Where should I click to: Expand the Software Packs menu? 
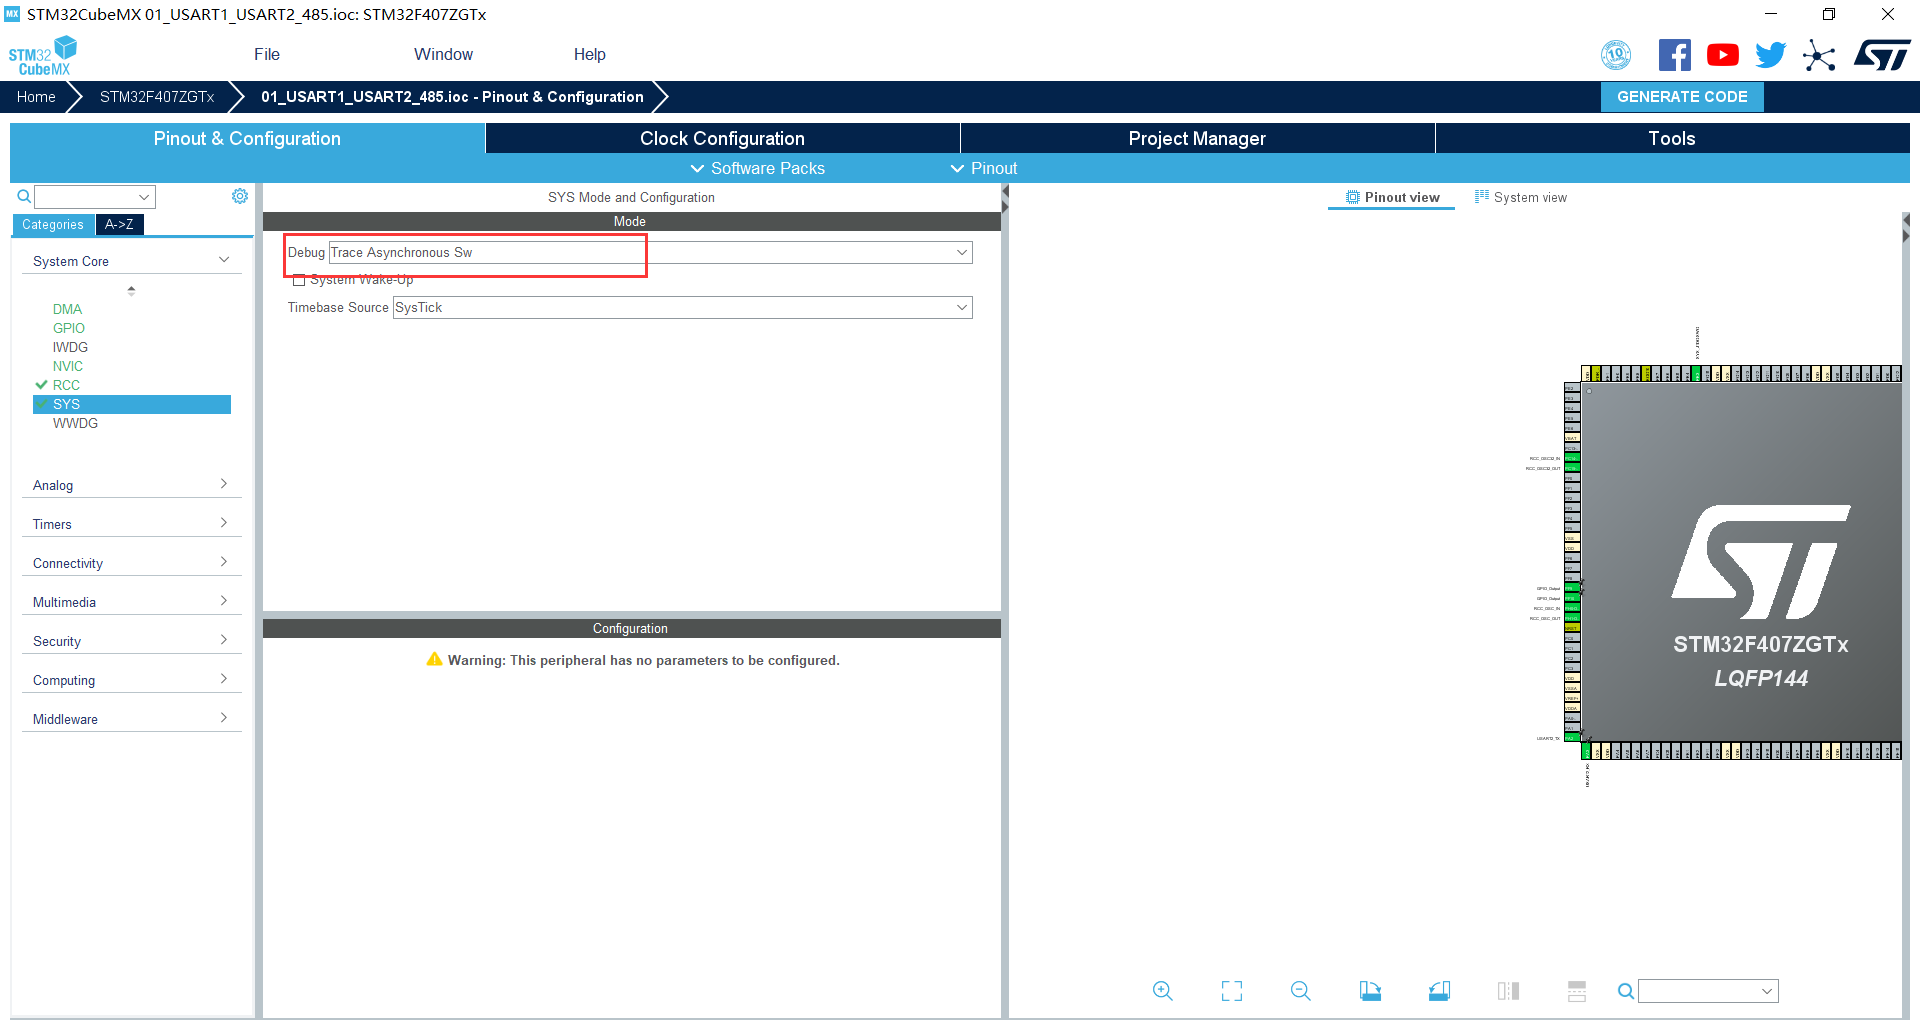[757, 168]
